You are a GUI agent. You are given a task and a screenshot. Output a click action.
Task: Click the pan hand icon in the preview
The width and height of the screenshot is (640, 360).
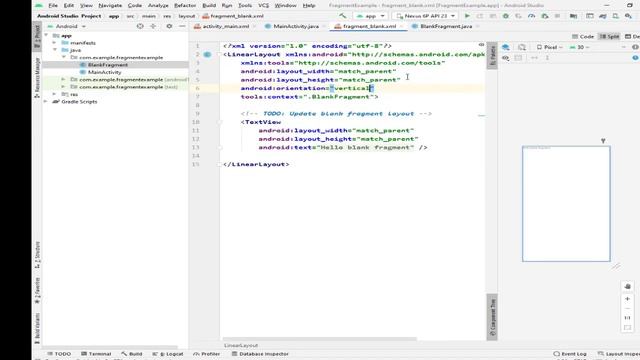628,287
